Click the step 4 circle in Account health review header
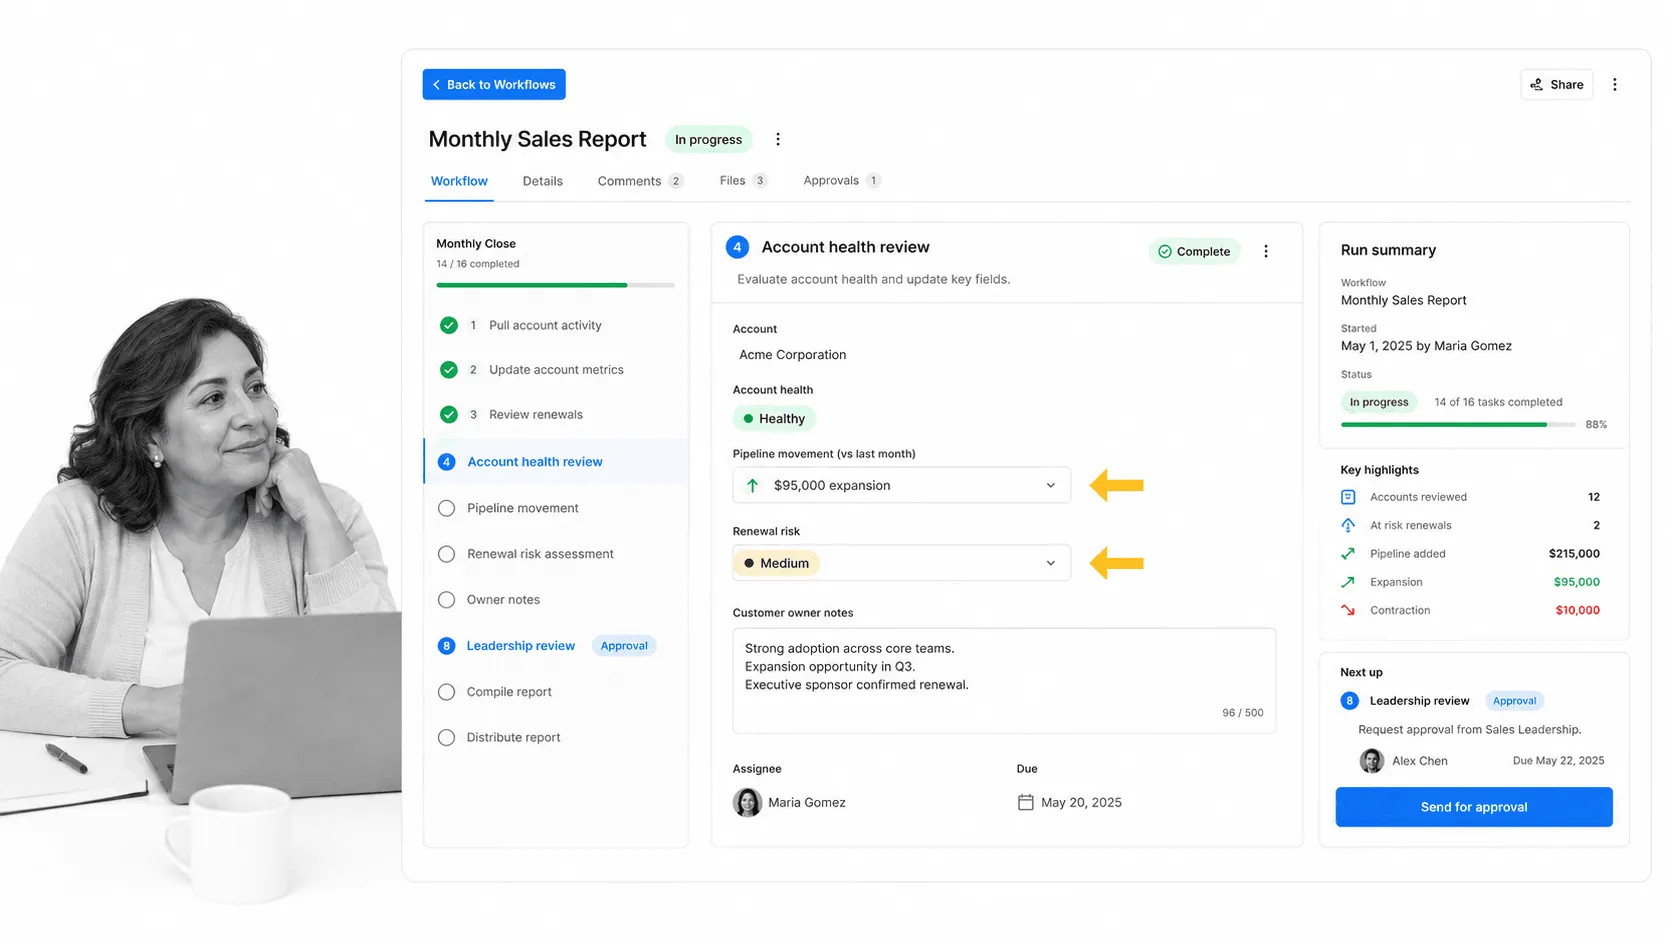The height and width of the screenshot is (941, 1672). [738, 247]
